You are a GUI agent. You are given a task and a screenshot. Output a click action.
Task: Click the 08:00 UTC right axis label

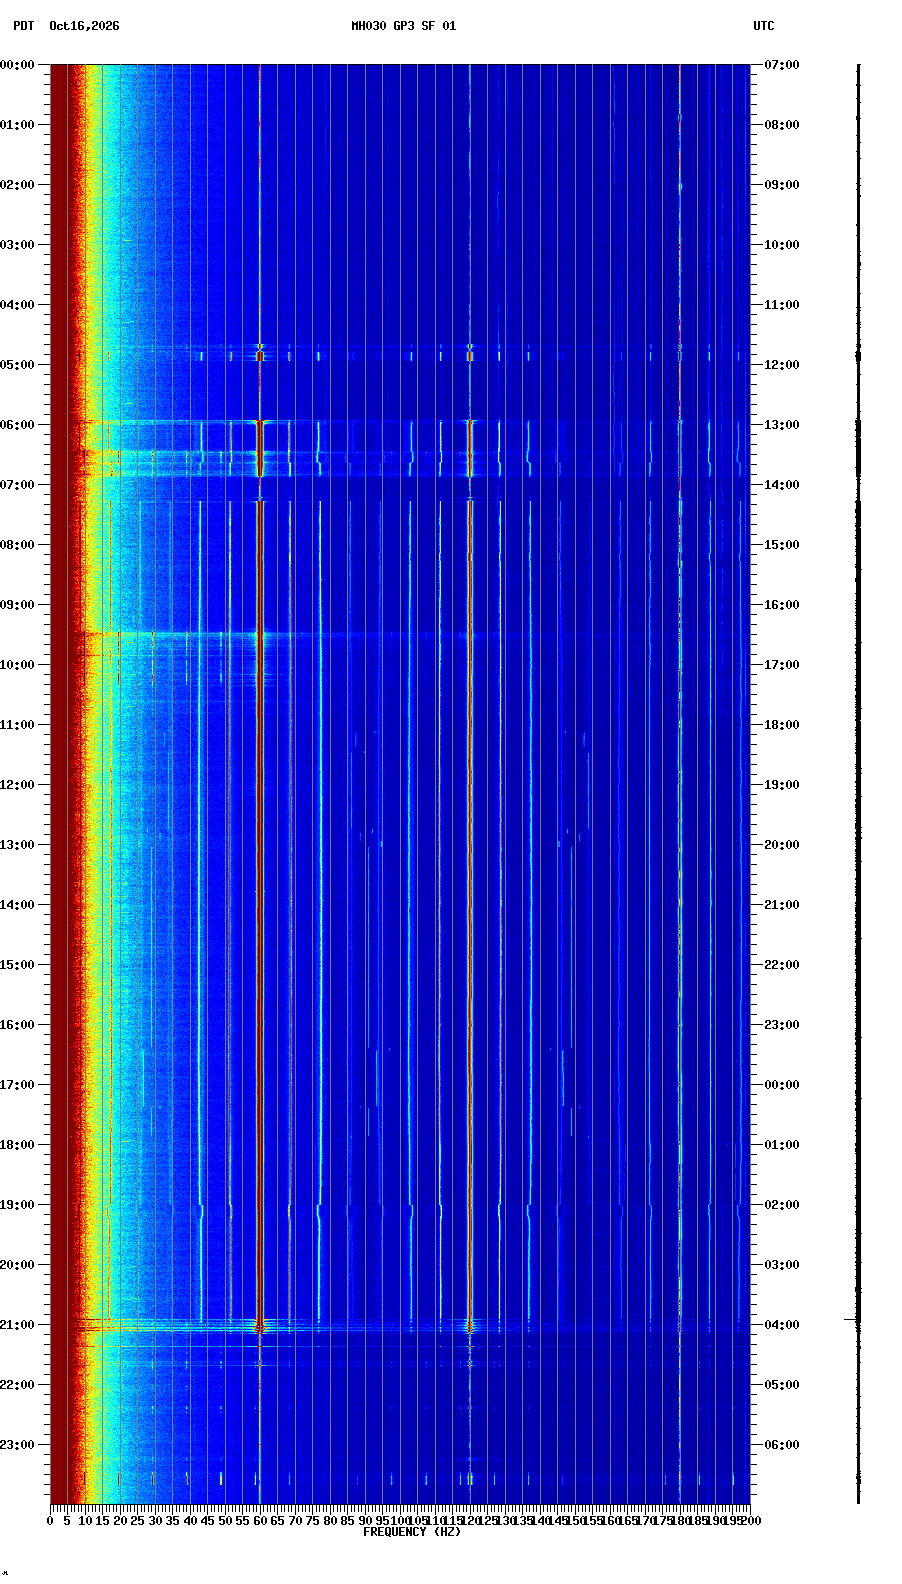[x=782, y=125]
